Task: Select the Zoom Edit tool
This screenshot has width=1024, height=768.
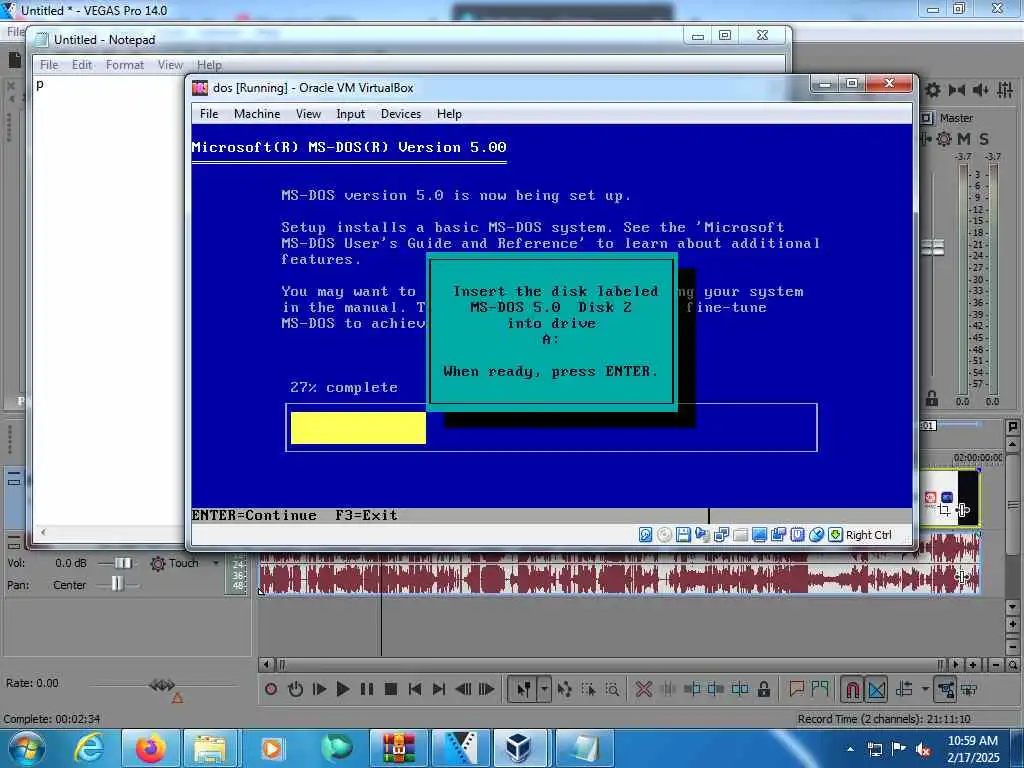Action: (x=613, y=689)
